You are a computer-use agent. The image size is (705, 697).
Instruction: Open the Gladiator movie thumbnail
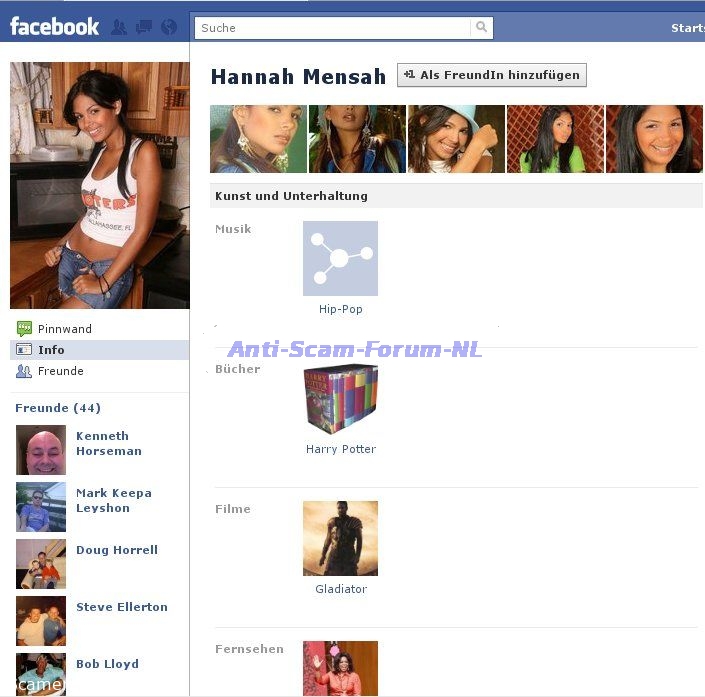(340, 538)
